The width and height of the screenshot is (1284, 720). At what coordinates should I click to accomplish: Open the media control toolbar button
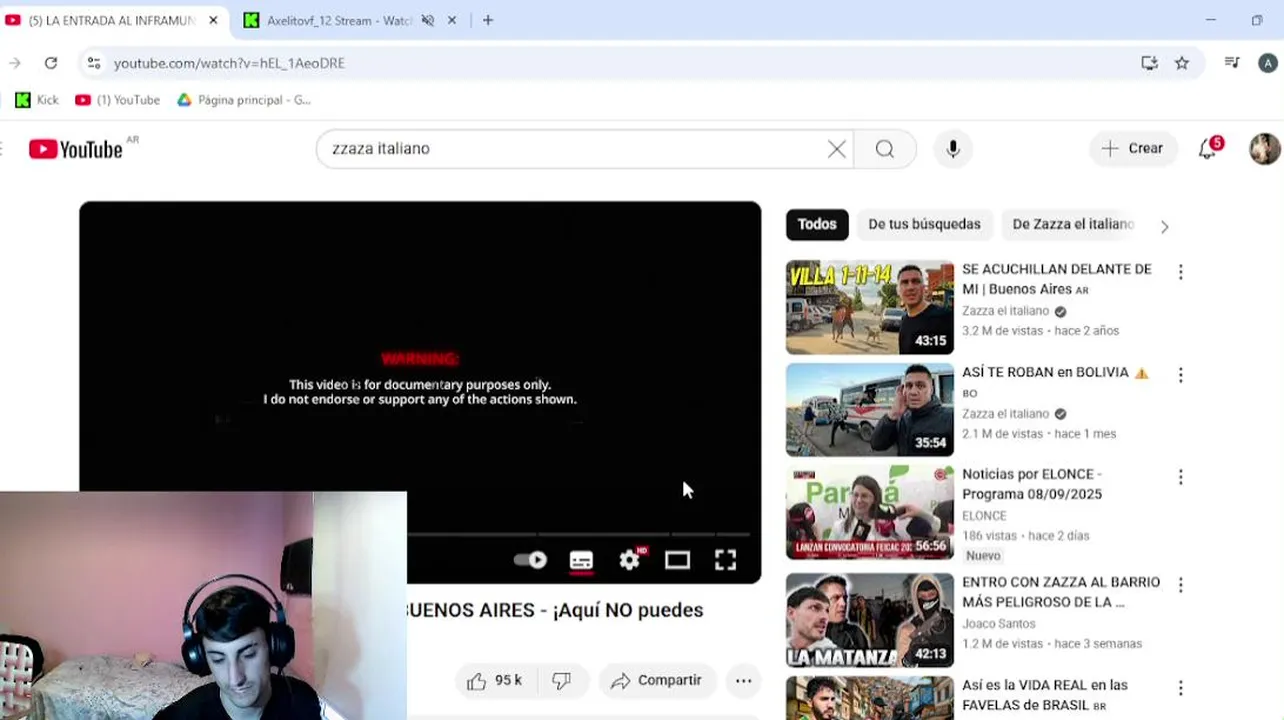pos(1232,63)
